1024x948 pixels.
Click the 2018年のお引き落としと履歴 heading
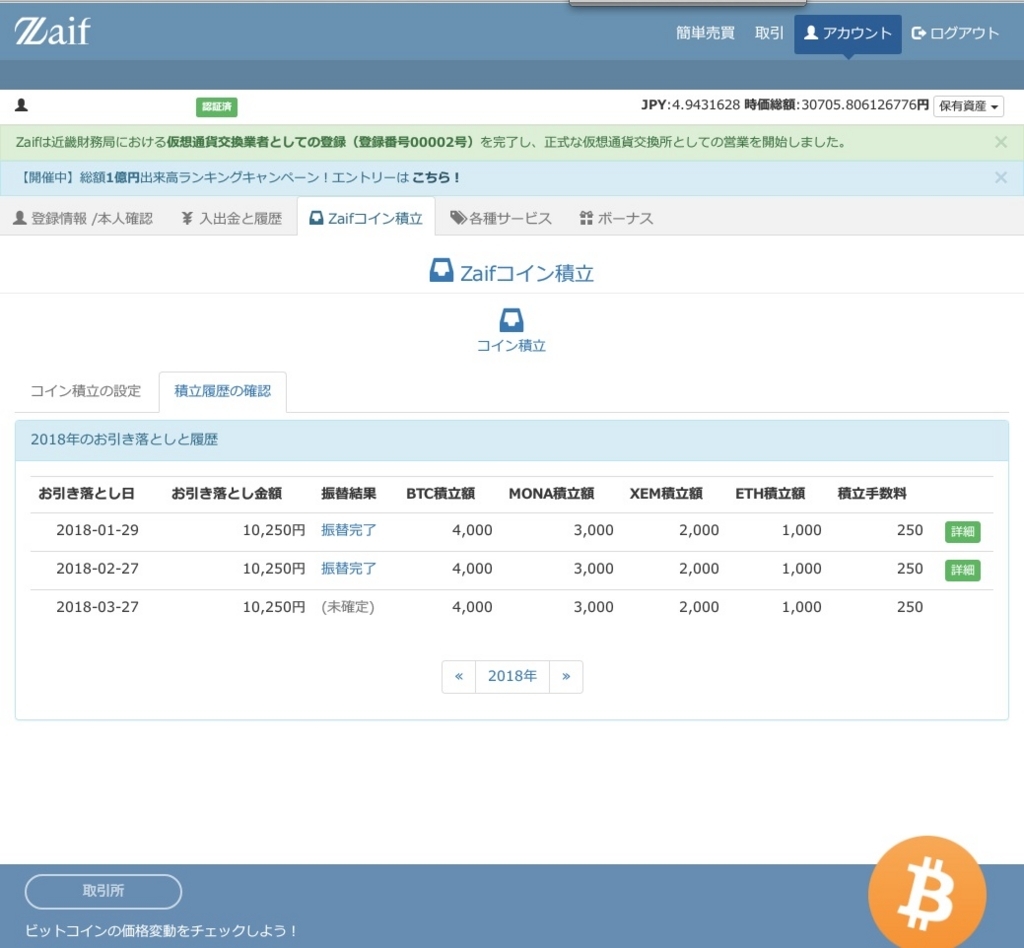pyautogui.click(x=124, y=440)
